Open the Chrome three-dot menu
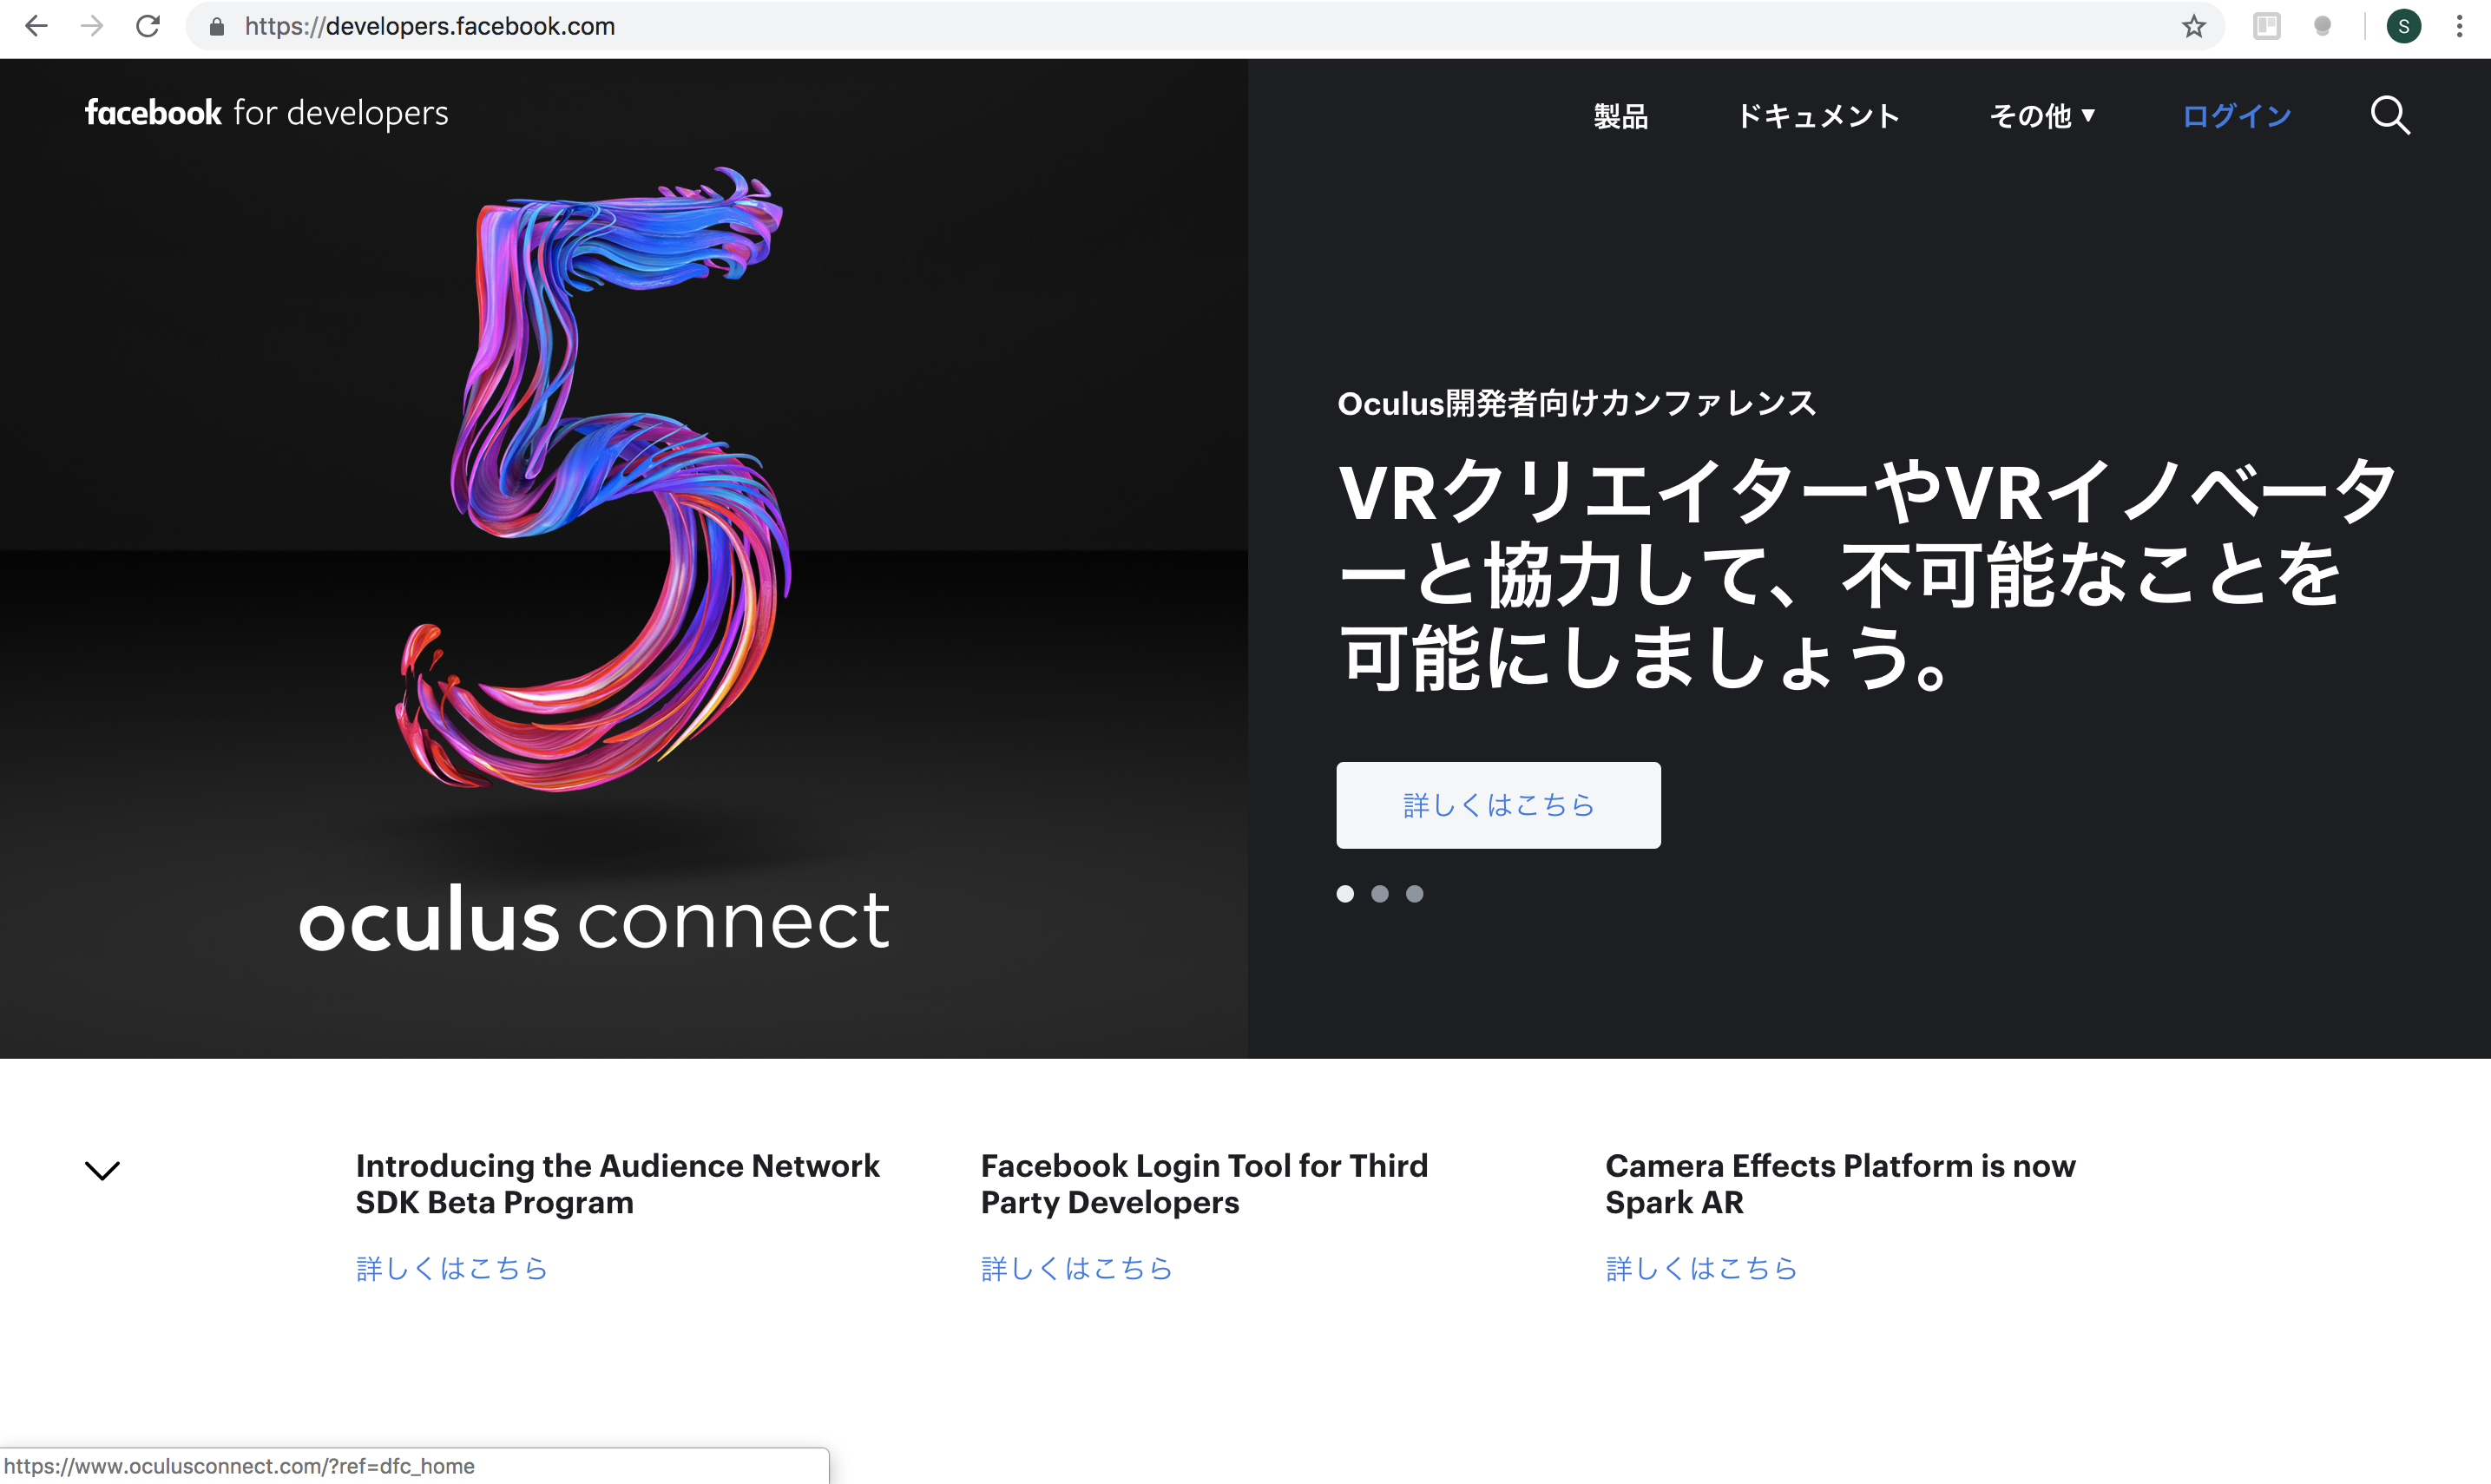The height and width of the screenshot is (1484, 2491). click(2459, 26)
